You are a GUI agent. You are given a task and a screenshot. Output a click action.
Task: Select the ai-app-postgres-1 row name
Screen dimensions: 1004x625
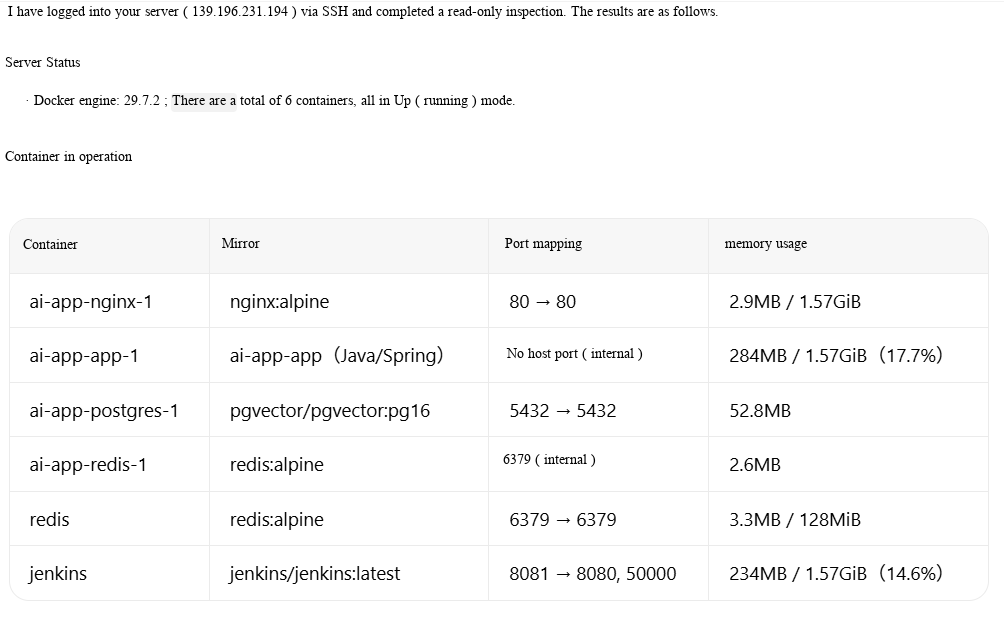pos(104,410)
